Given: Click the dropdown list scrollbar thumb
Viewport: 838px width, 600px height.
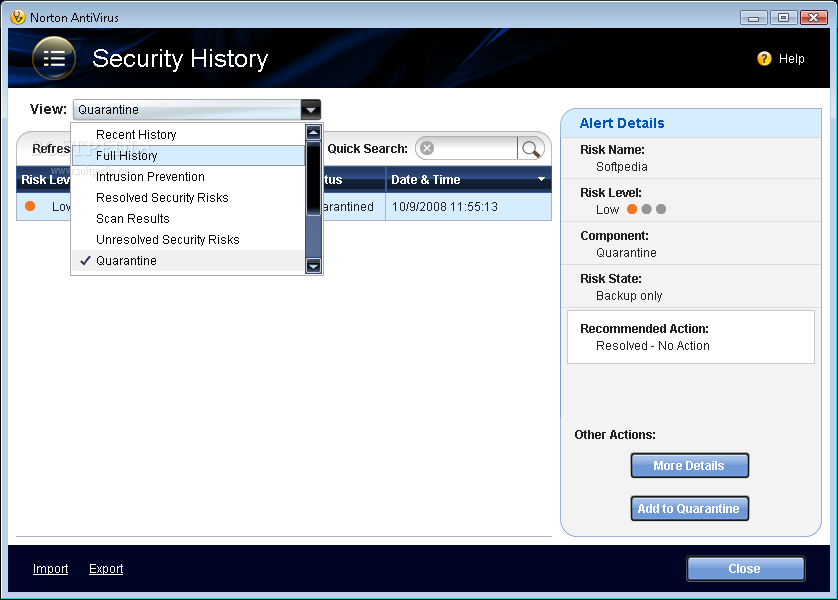Looking at the screenshot, I should pos(313,178).
